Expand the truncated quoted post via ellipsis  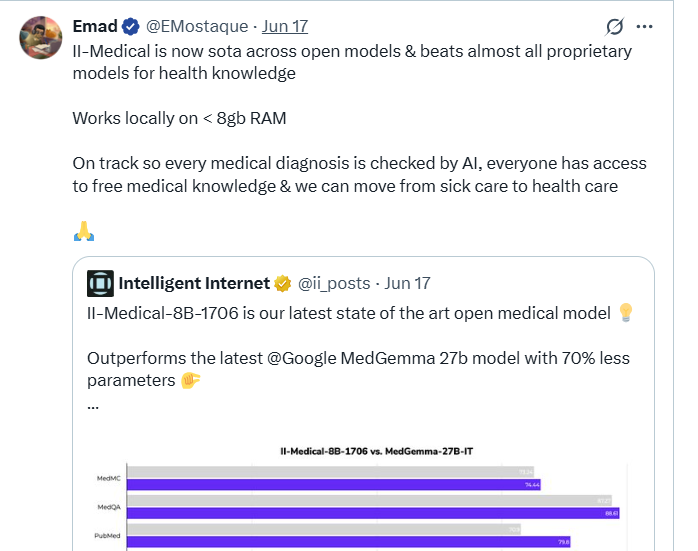pos(94,405)
